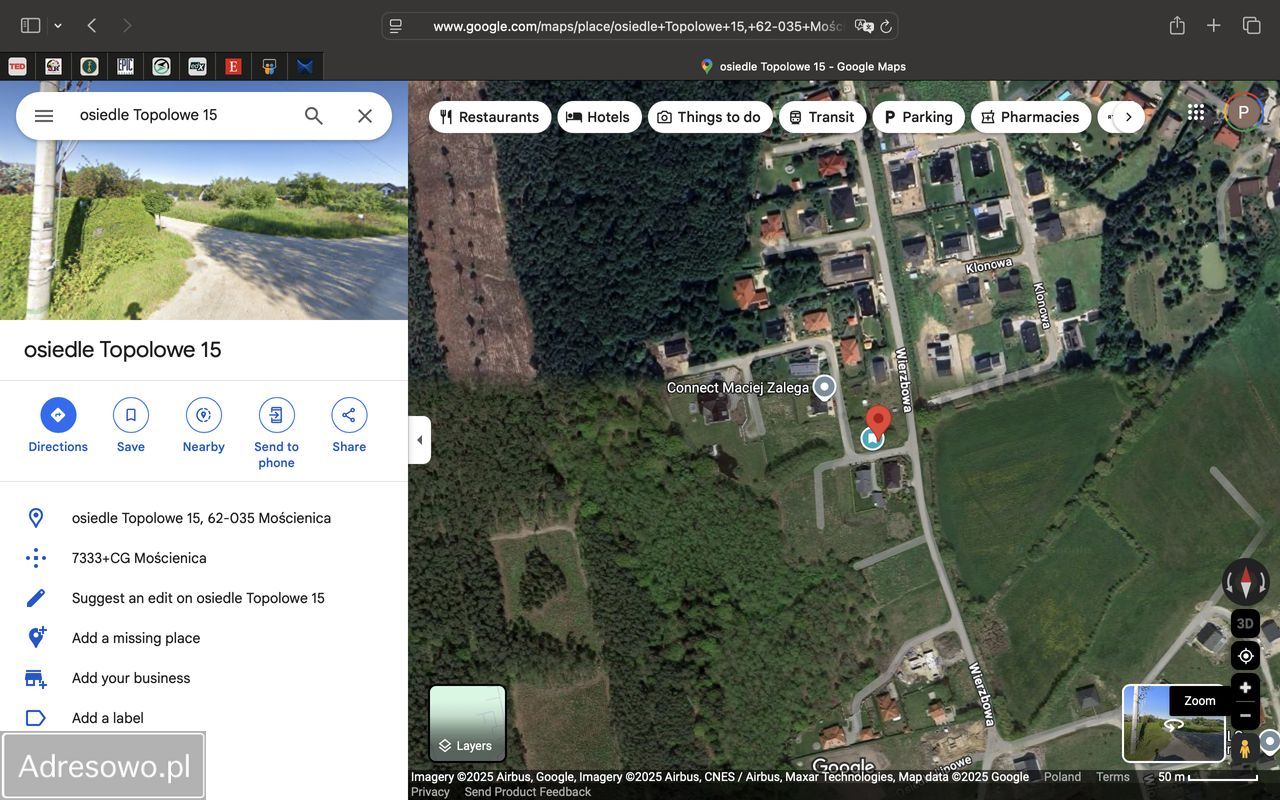Select Add your business
The height and width of the screenshot is (800, 1280).
(x=204, y=678)
